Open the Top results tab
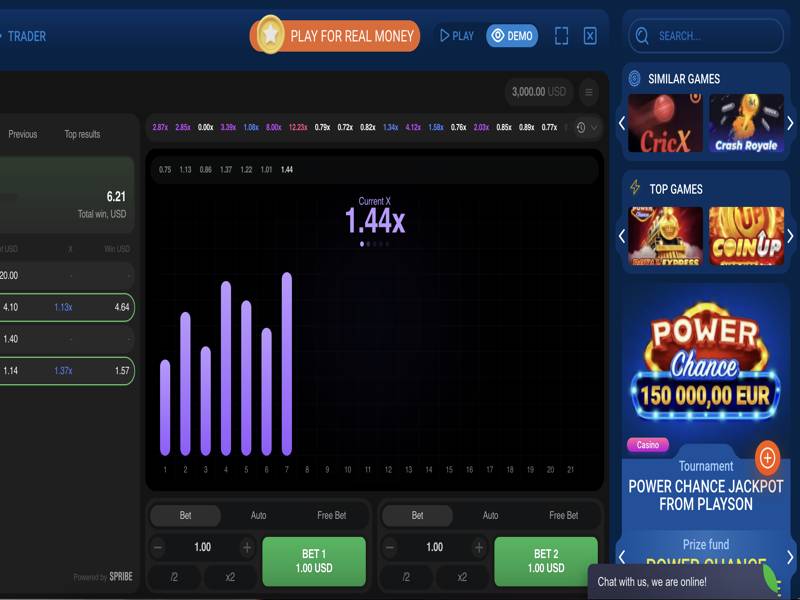The image size is (800, 600). click(82, 134)
